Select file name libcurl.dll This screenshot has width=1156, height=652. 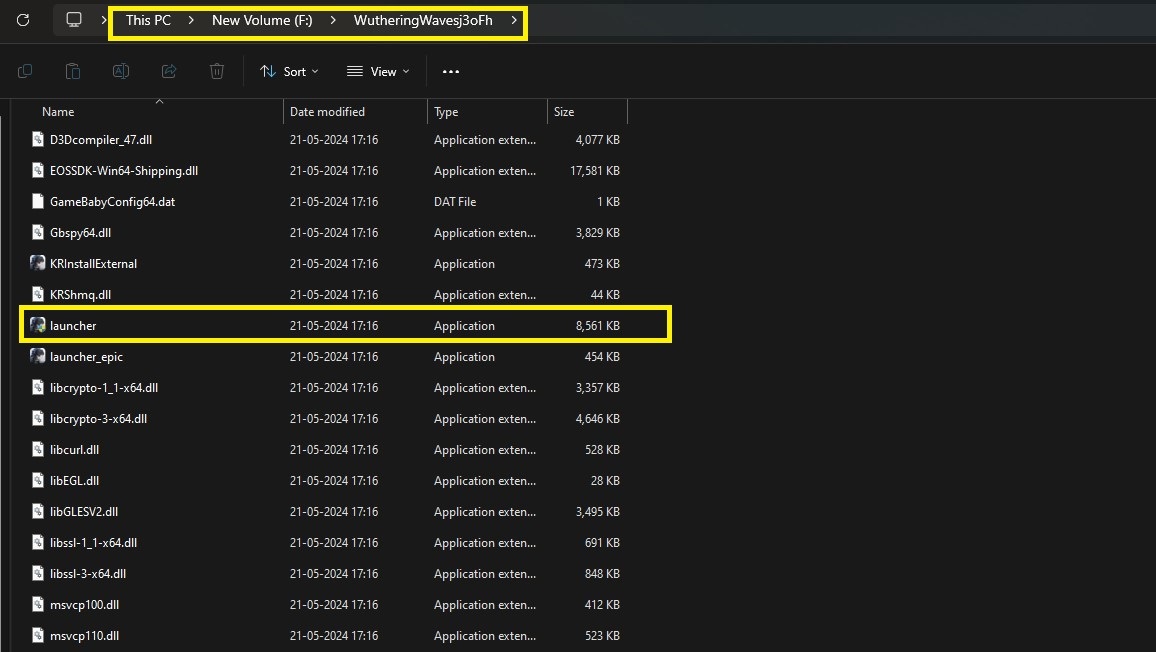click(x=74, y=449)
